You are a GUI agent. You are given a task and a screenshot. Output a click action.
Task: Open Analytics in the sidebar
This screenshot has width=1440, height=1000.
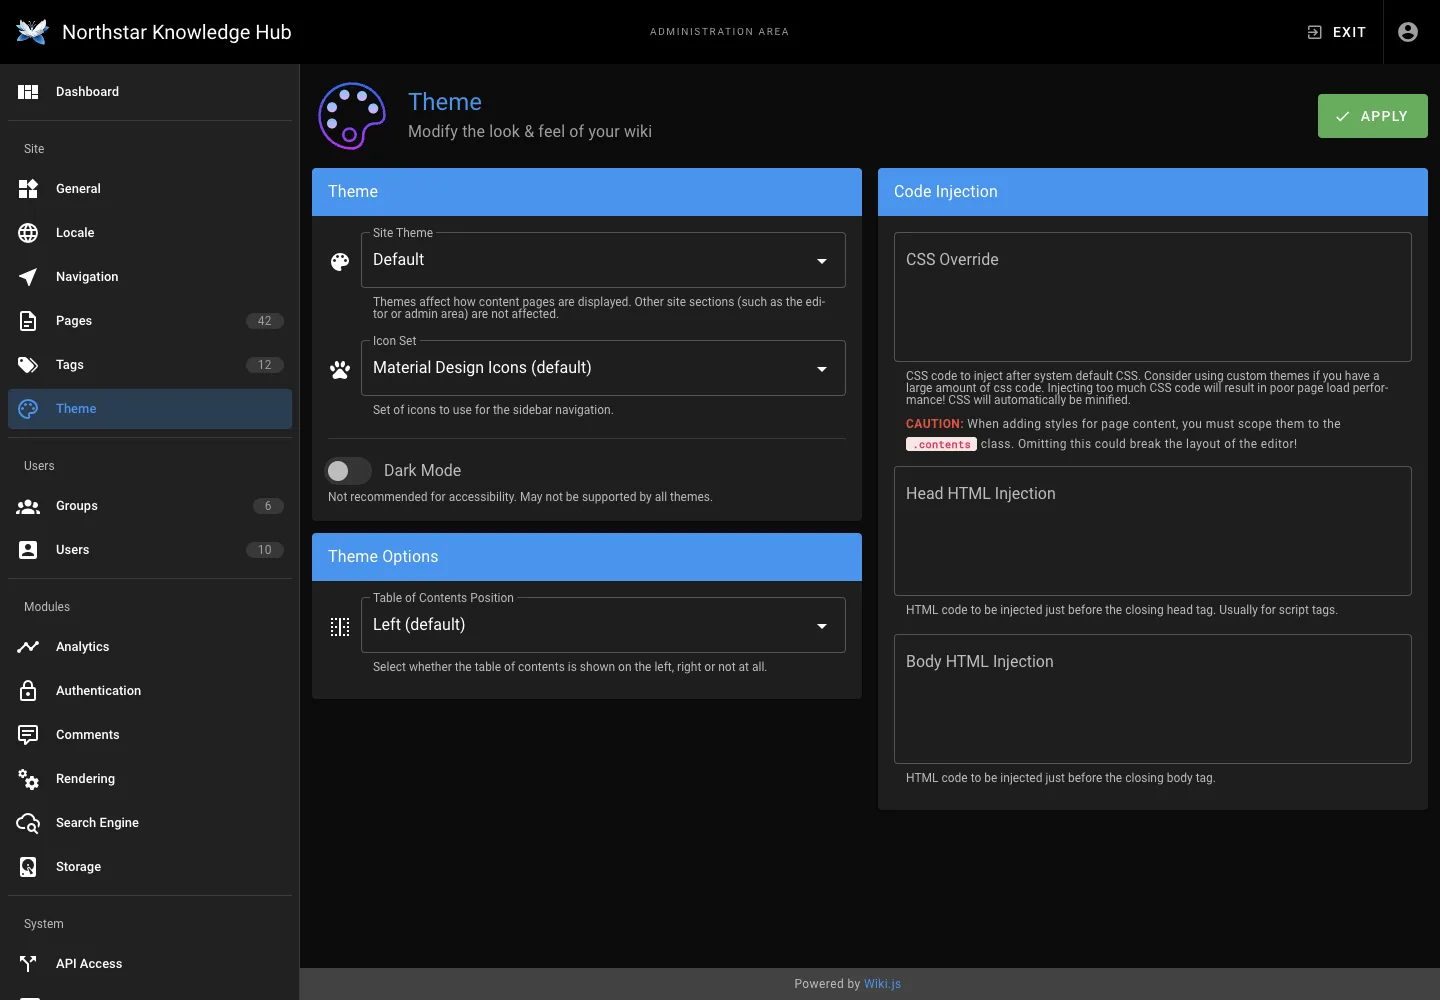(x=150, y=647)
